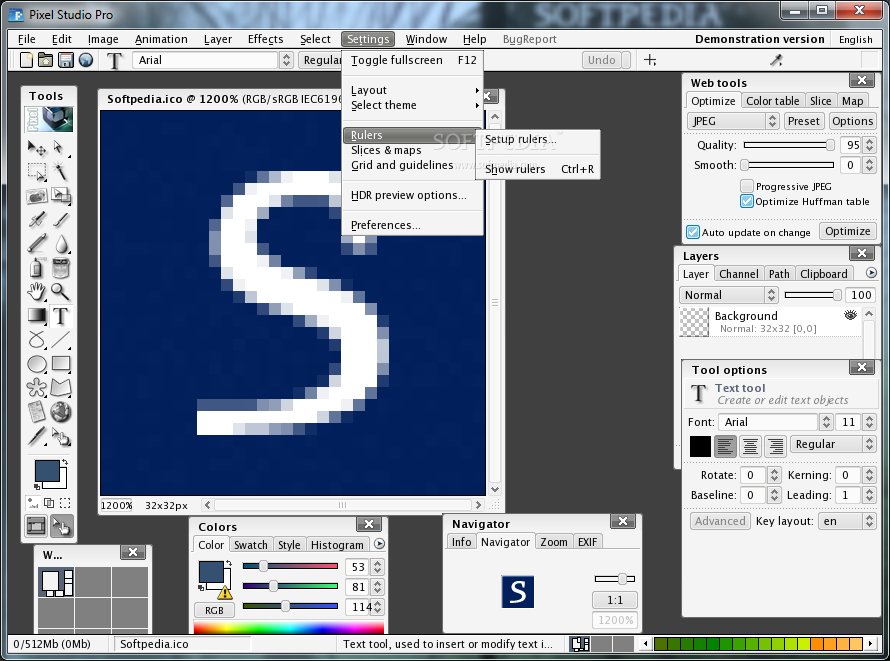Click the globe web toolbar icon
Viewport: 890px width, 661px height.
[86, 60]
